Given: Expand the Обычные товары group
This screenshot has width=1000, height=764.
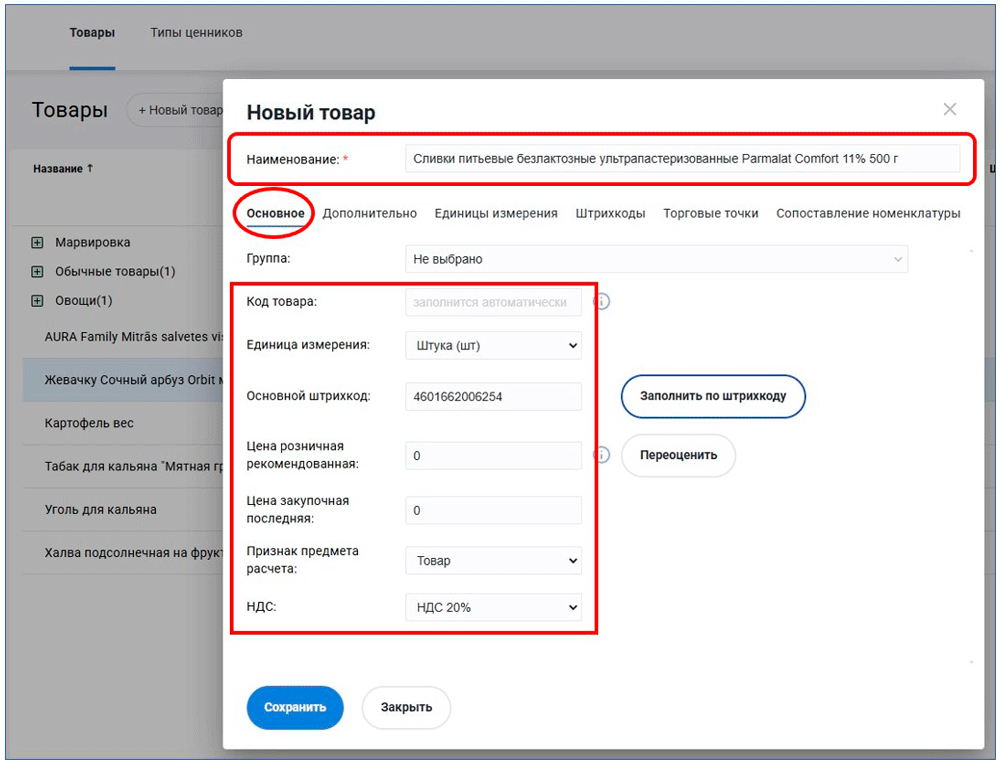Looking at the screenshot, I should [x=38, y=272].
